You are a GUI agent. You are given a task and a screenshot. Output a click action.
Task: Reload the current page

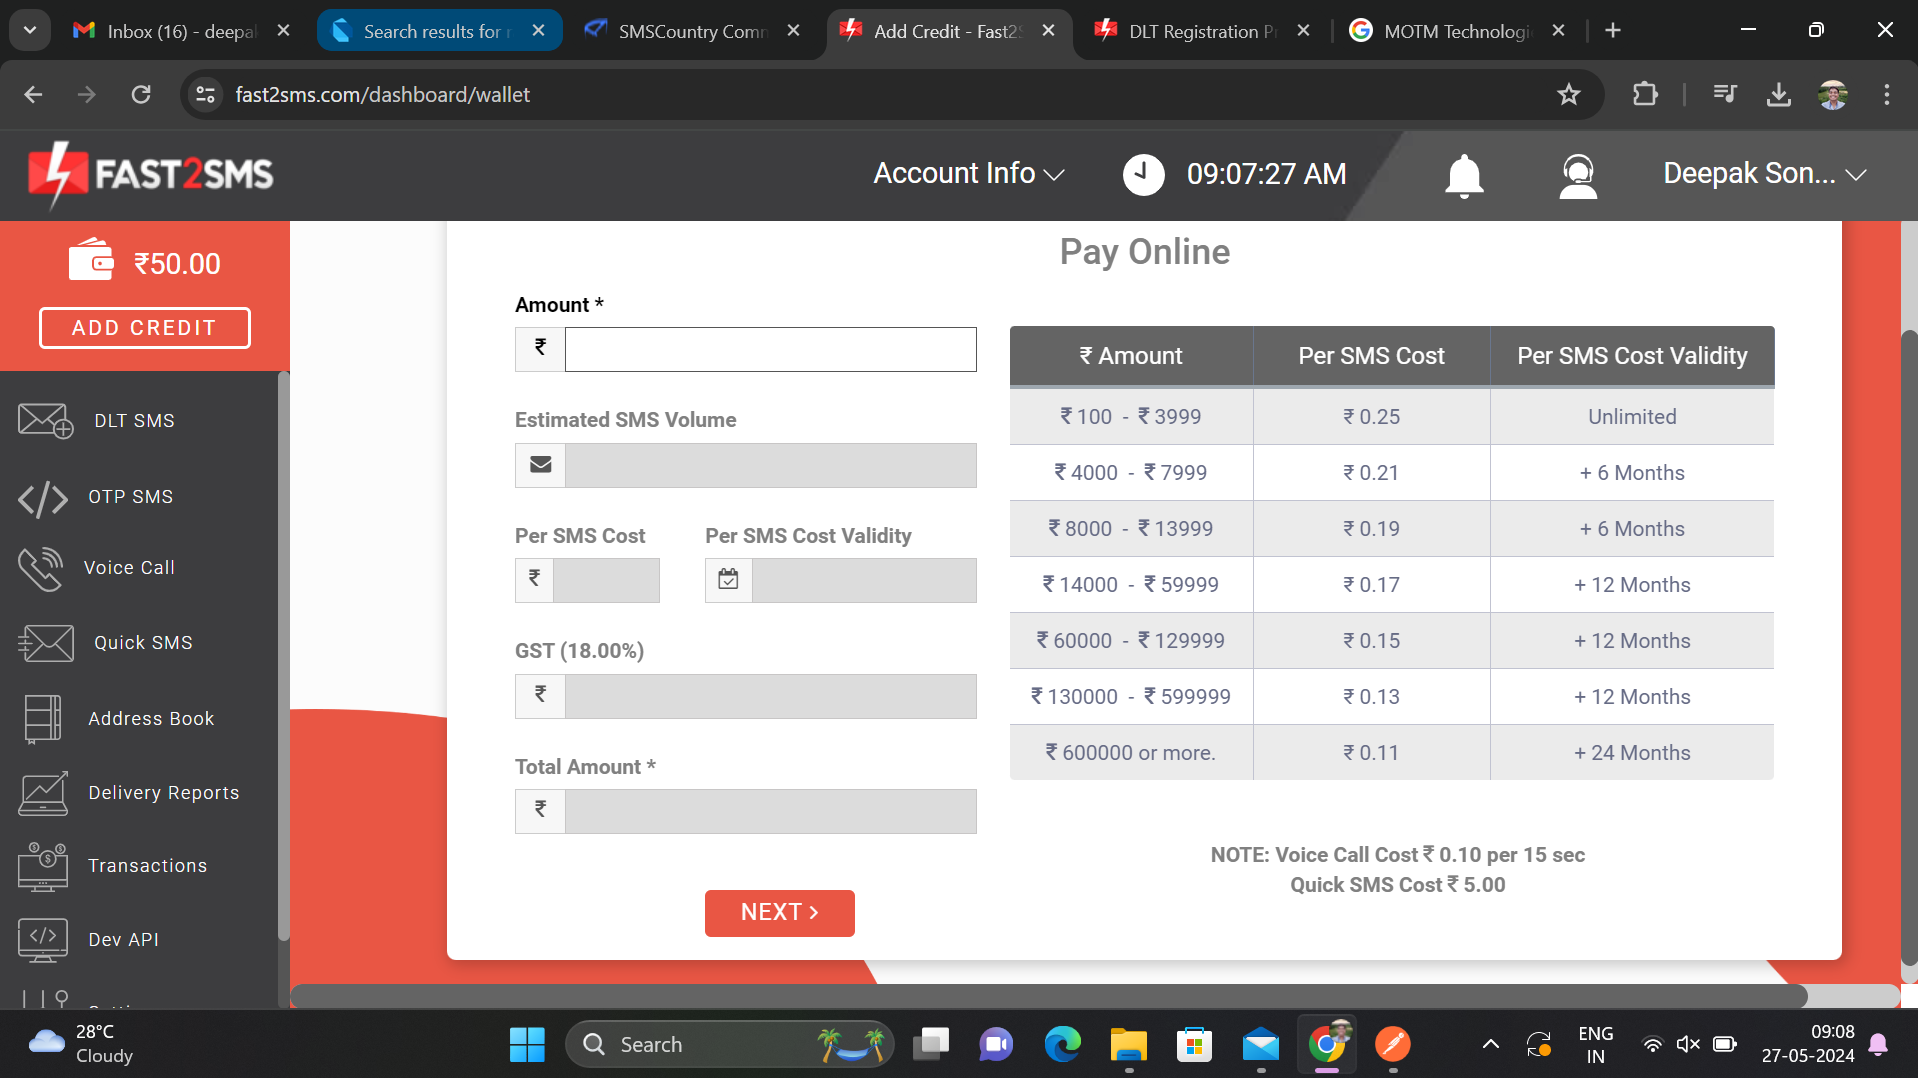(x=141, y=95)
